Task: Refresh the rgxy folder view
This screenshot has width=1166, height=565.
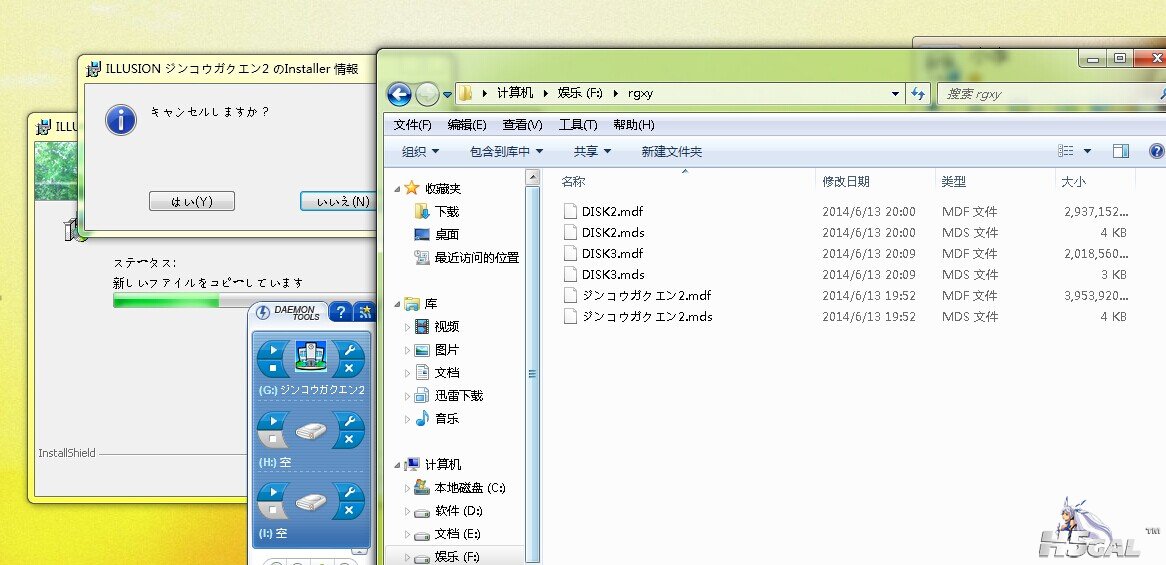Action: pos(918,94)
